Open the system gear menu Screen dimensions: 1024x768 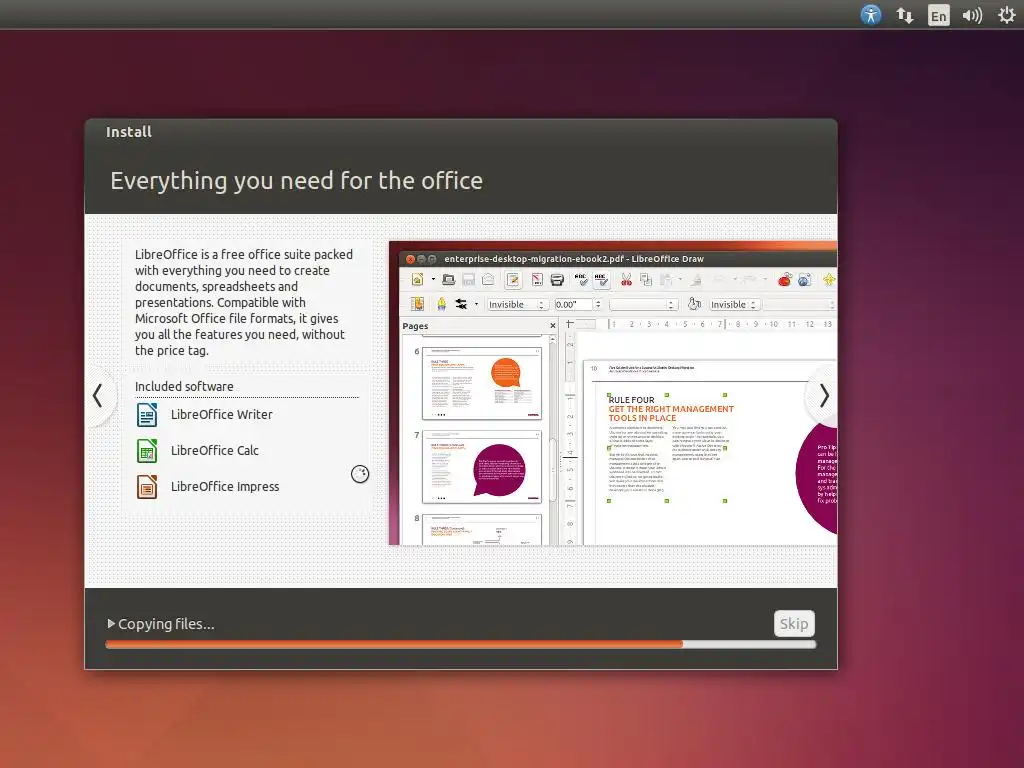pyautogui.click(x=1007, y=15)
